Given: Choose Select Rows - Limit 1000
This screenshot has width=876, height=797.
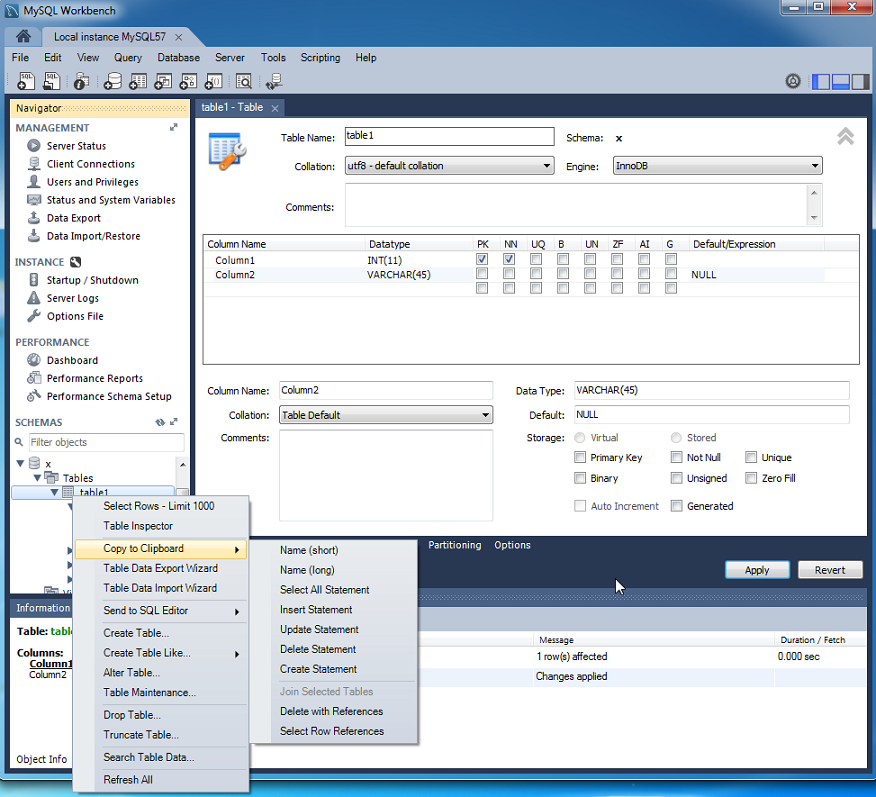Looking at the screenshot, I should point(161,506).
